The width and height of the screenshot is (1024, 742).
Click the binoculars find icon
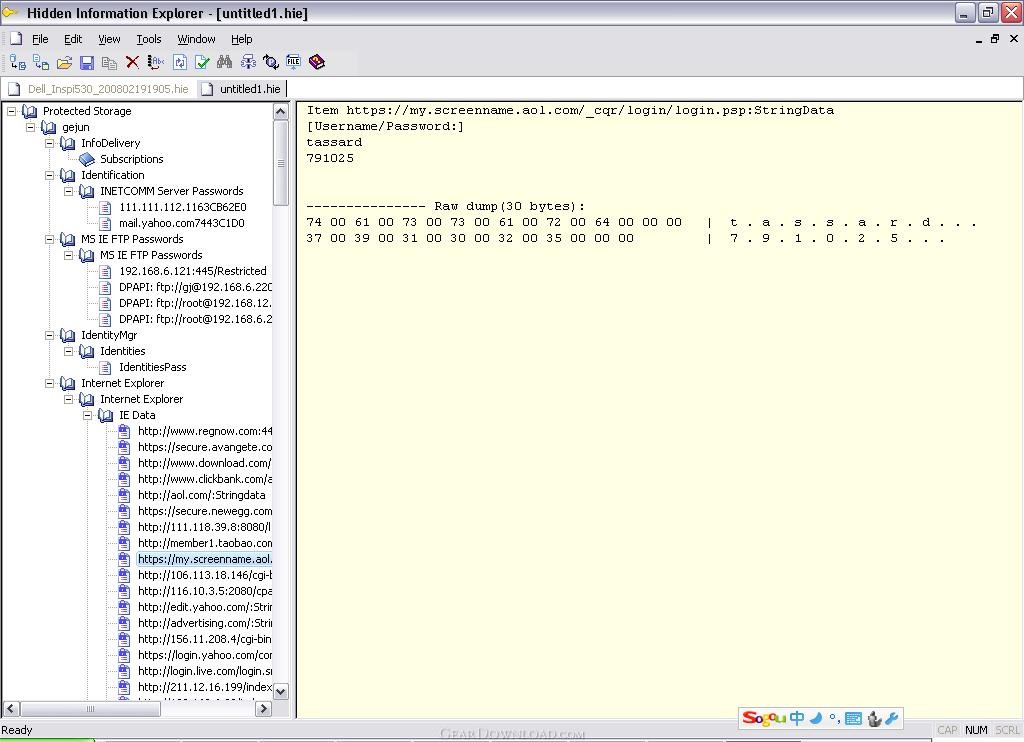[225, 61]
